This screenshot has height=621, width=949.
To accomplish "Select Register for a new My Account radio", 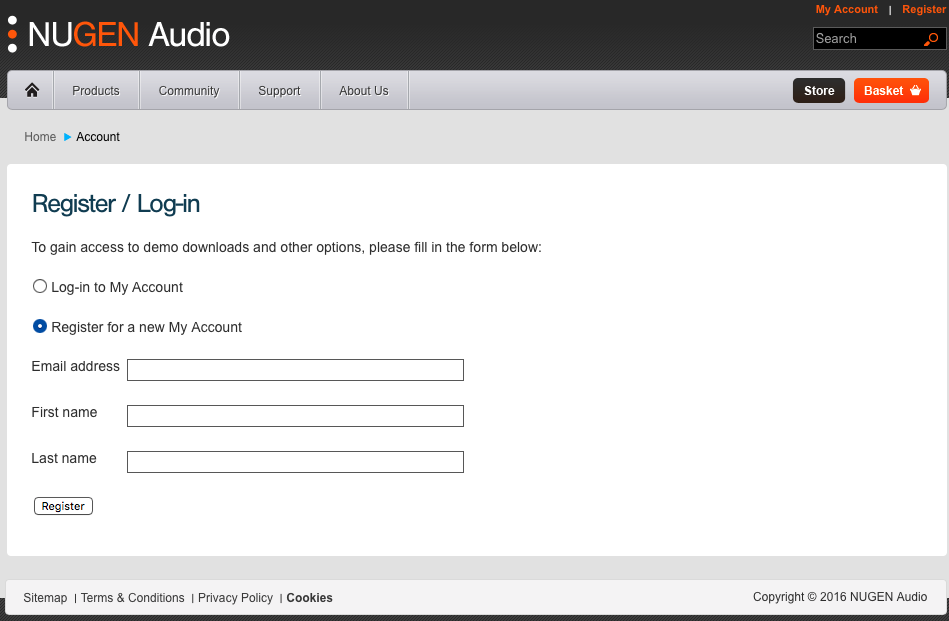I will tap(39, 326).
